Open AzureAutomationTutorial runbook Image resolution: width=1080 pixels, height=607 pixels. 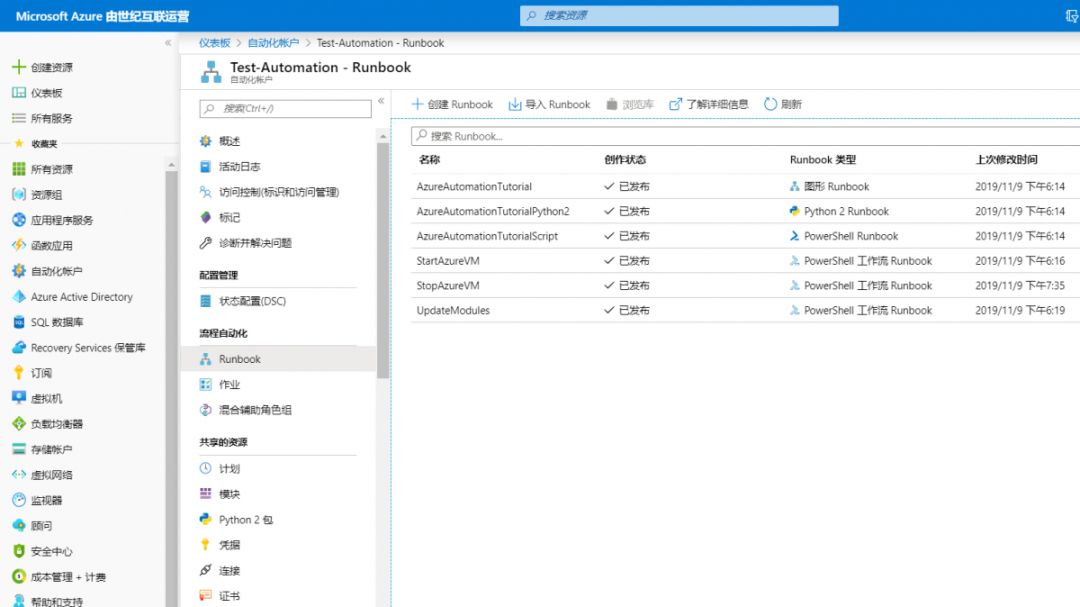(474, 186)
